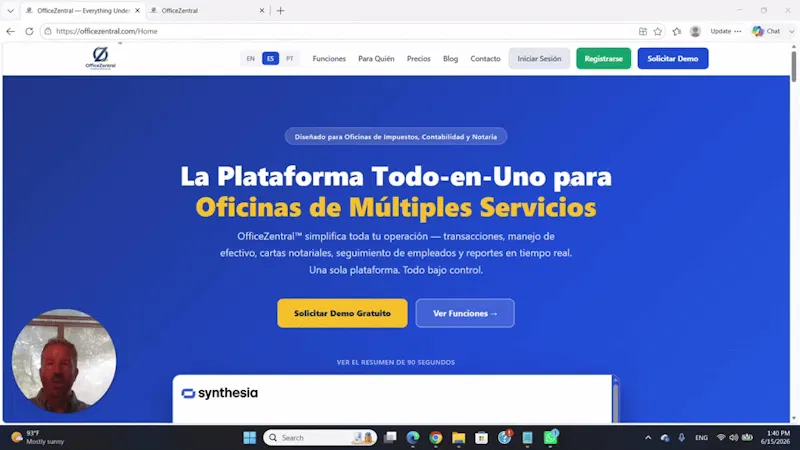Viewport: 800px width, 450px height.
Task: Open the ENG input language selector
Action: [x=702, y=437]
